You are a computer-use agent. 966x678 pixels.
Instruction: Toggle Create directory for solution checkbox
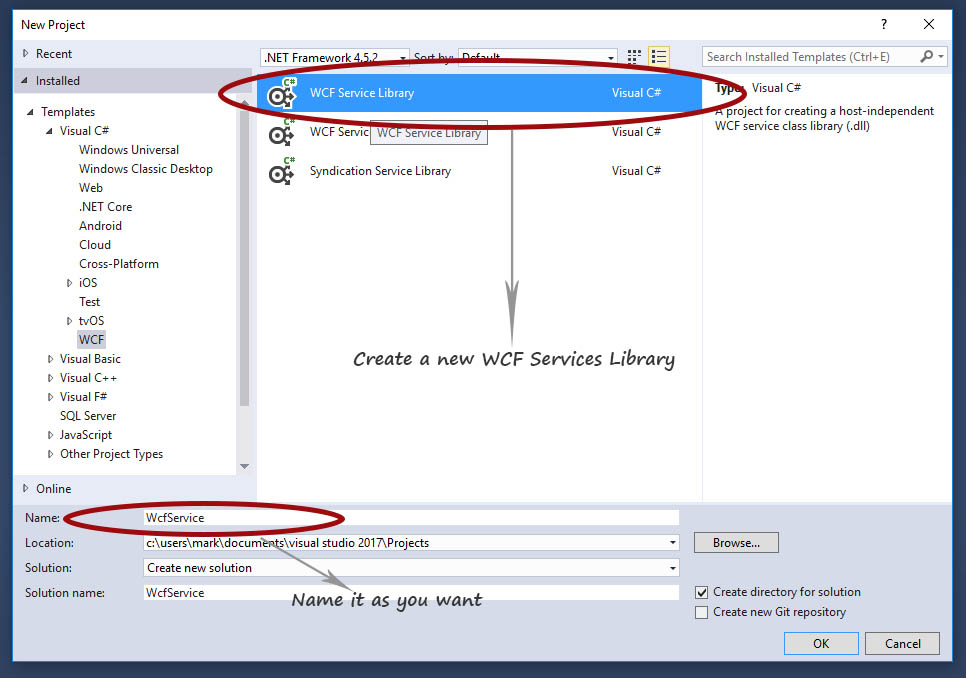[x=701, y=592]
